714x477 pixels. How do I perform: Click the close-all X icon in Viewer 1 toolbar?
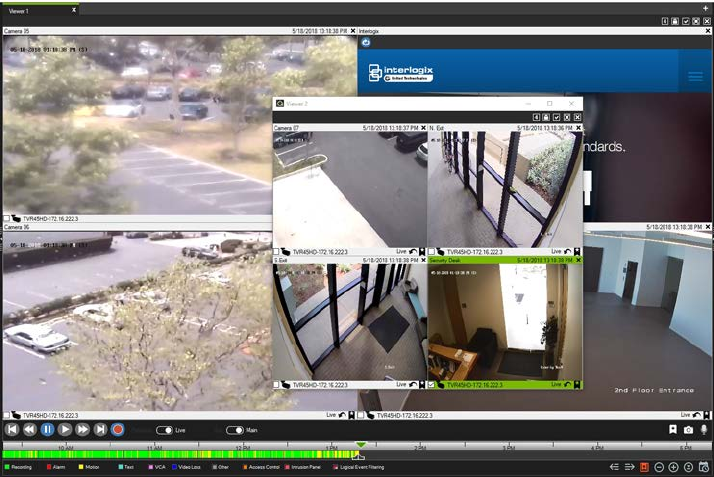tap(706, 21)
